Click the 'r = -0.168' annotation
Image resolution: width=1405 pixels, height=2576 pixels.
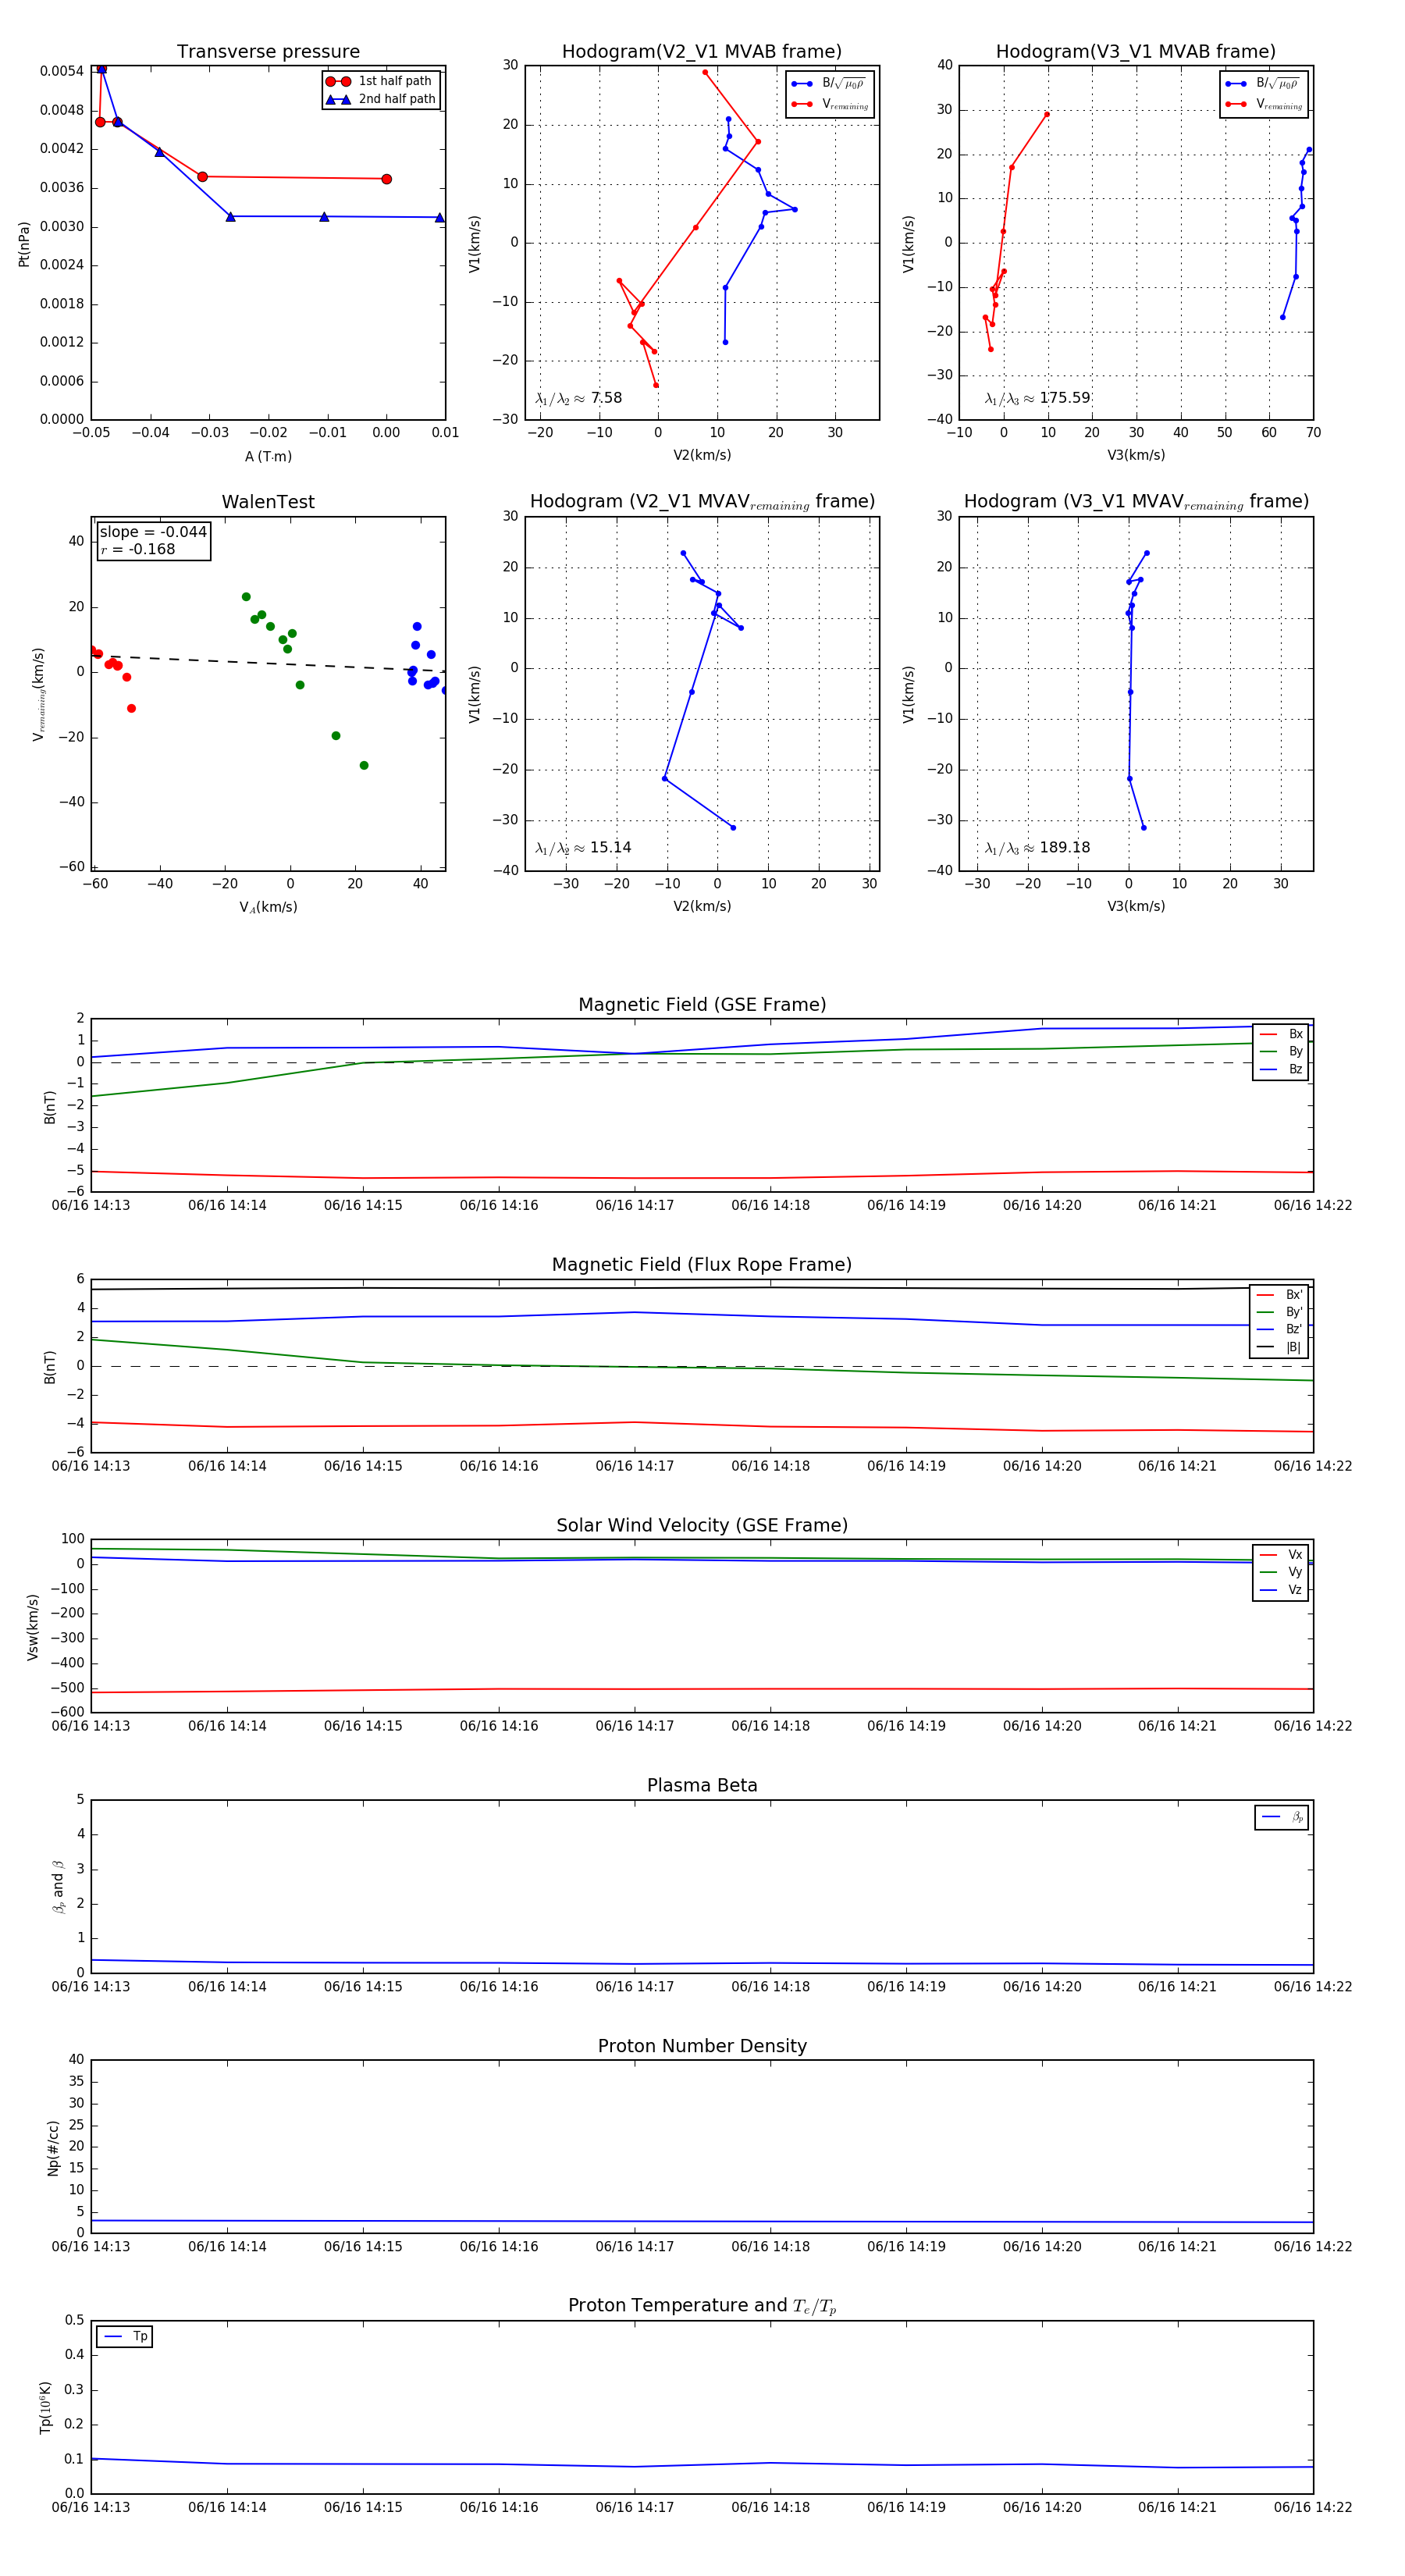coord(138,549)
